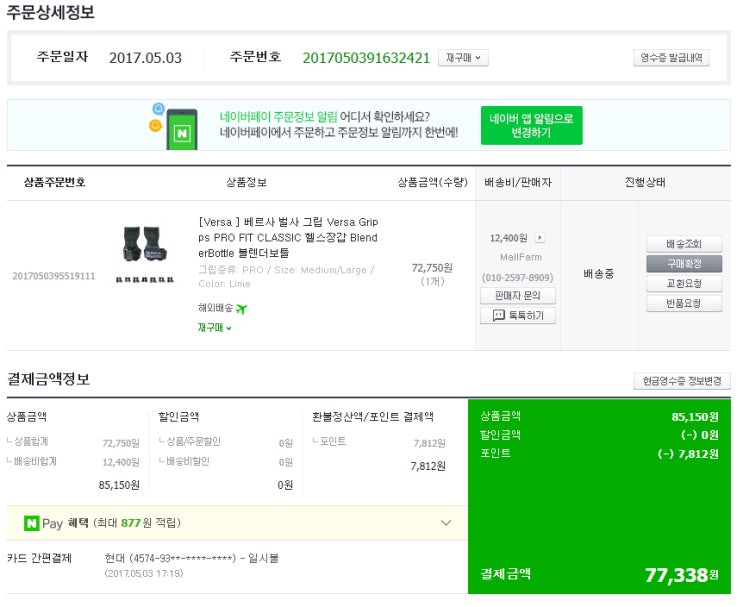Open the 재구매 dropdown next to order number
The width and height of the screenshot is (743, 607).
point(463,58)
